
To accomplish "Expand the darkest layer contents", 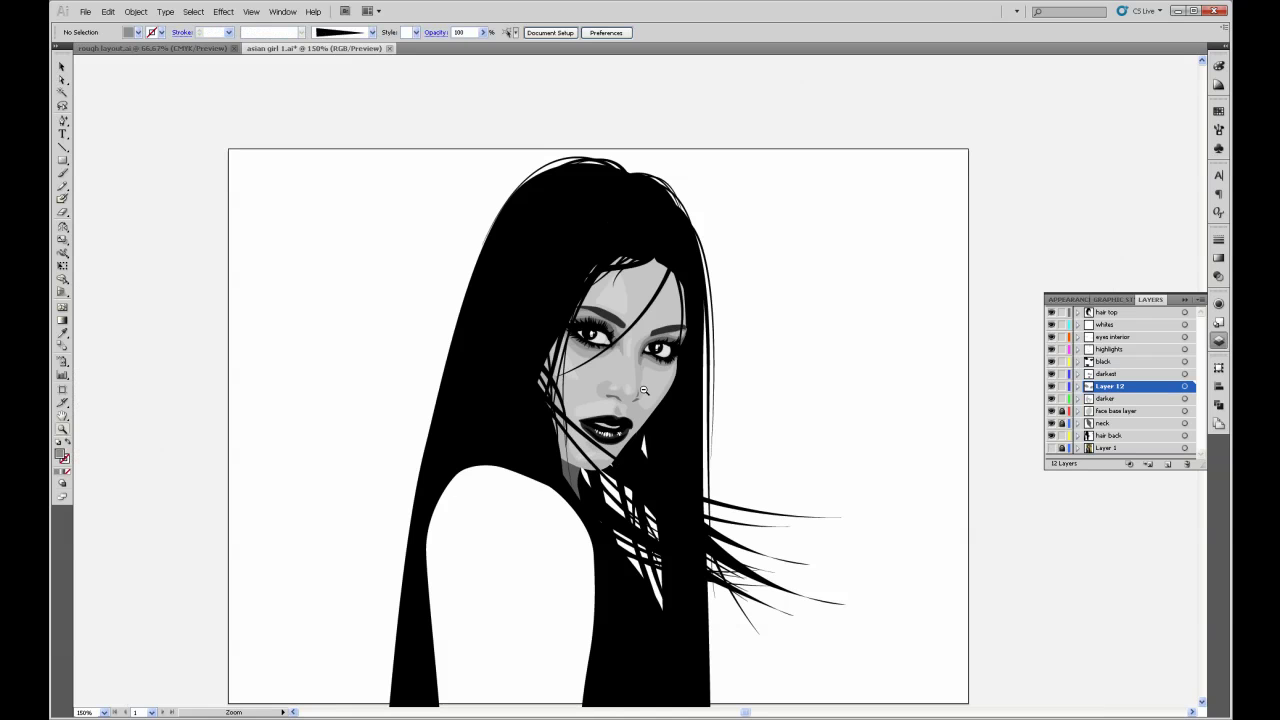I will point(1077,374).
